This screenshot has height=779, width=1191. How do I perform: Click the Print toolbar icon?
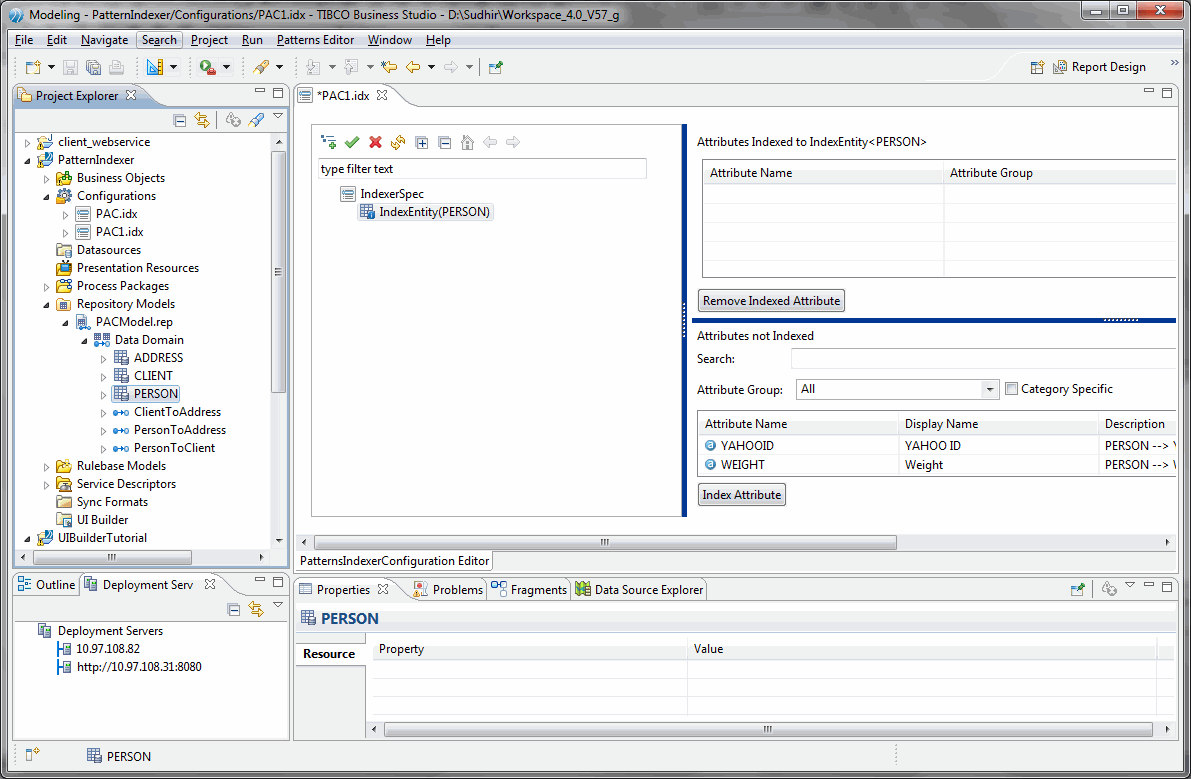[116, 67]
